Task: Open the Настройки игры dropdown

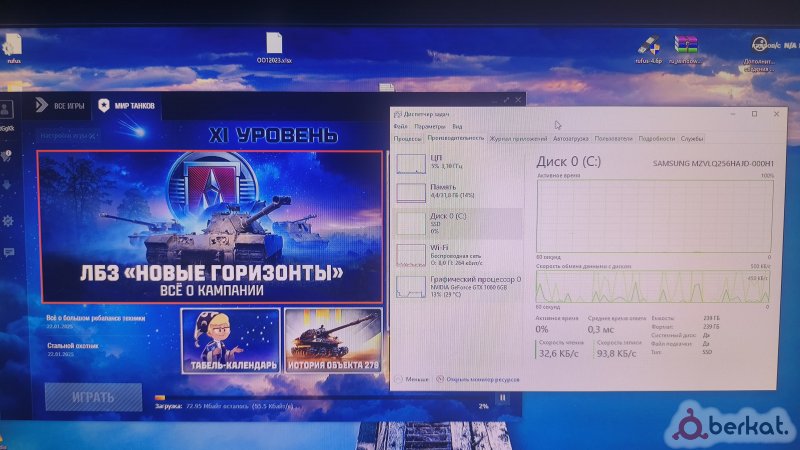Action: tap(67, 136)
